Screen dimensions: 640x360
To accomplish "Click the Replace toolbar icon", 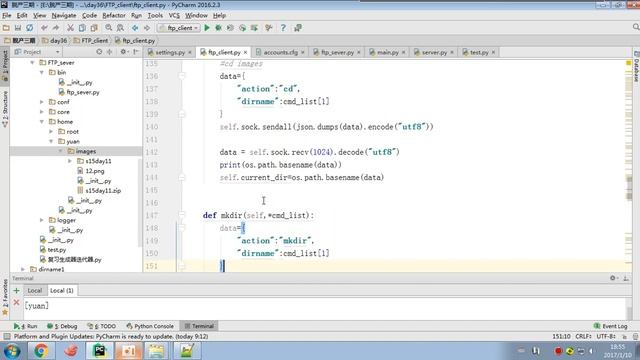I will click(x=120, y=28).
